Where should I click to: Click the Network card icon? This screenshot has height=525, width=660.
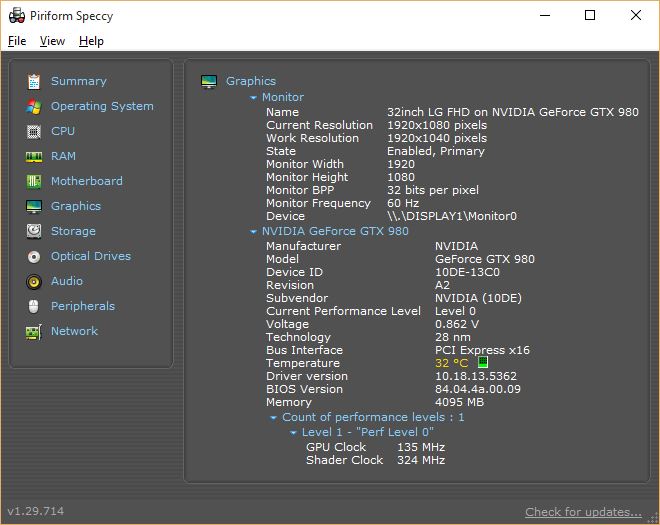(34, 332)
